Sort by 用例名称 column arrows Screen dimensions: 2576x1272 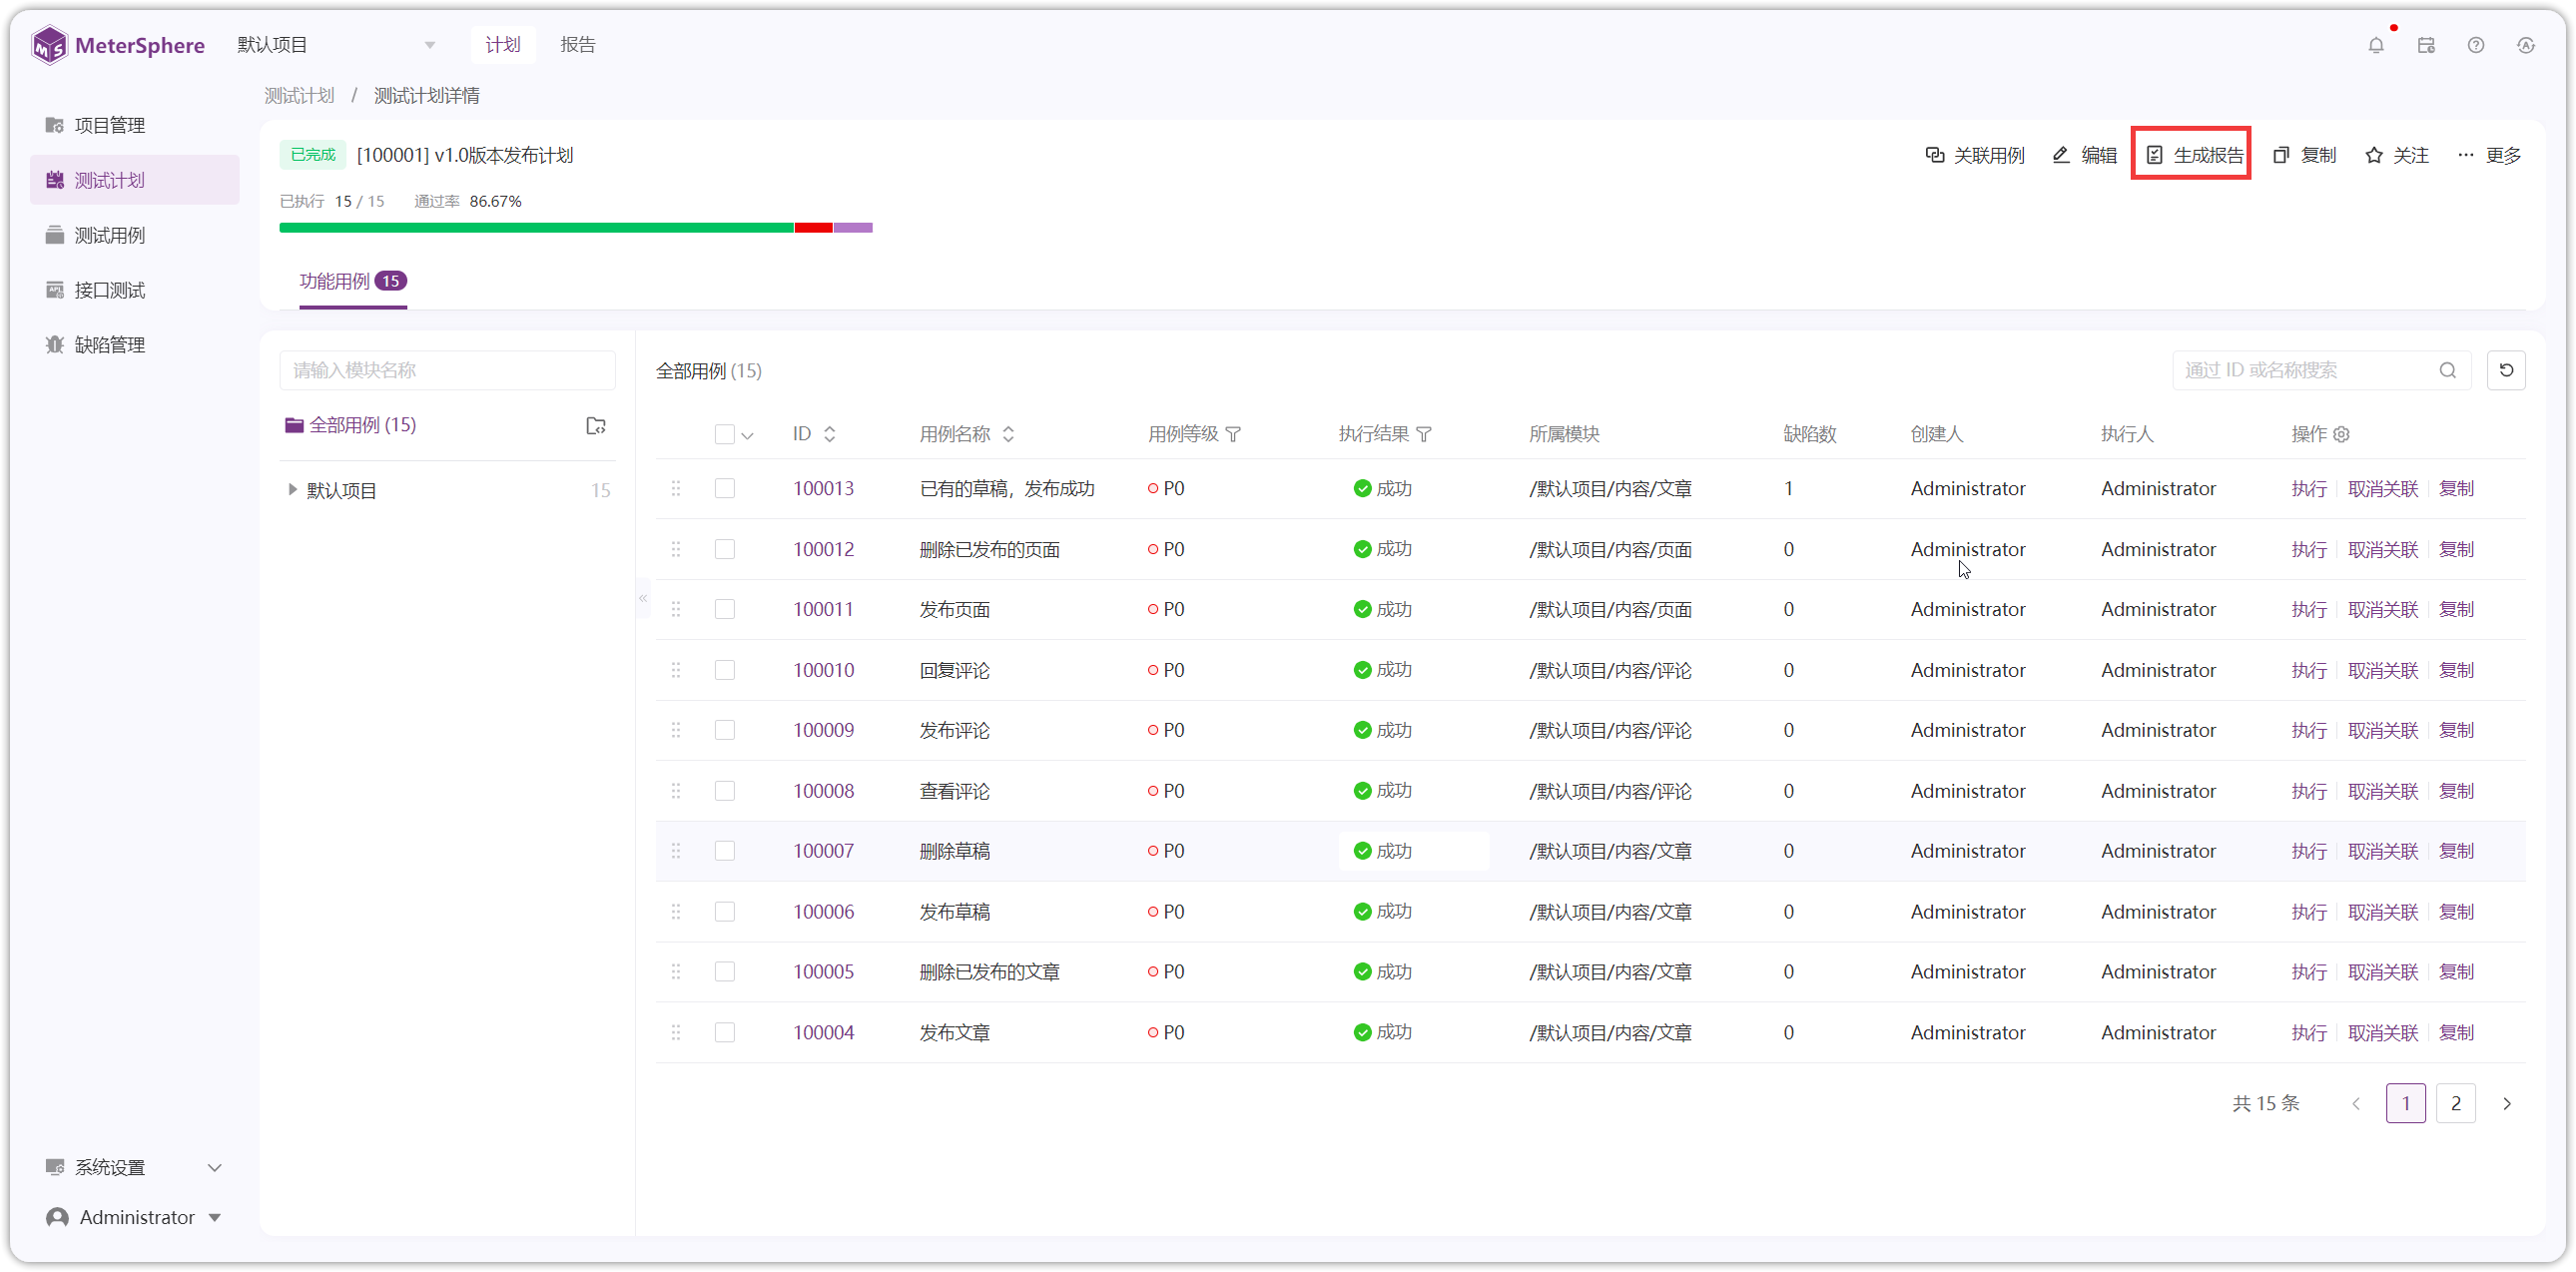(x=1009, y=434)
